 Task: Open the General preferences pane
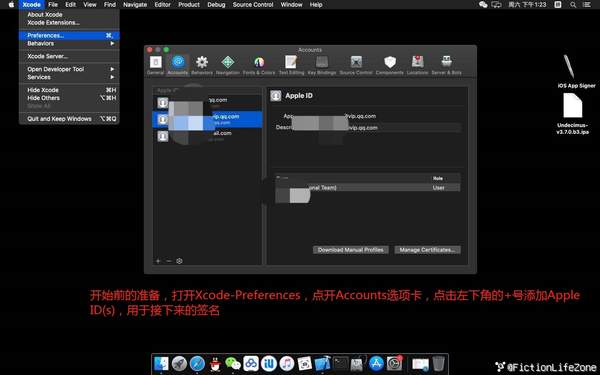coord(155,65)
